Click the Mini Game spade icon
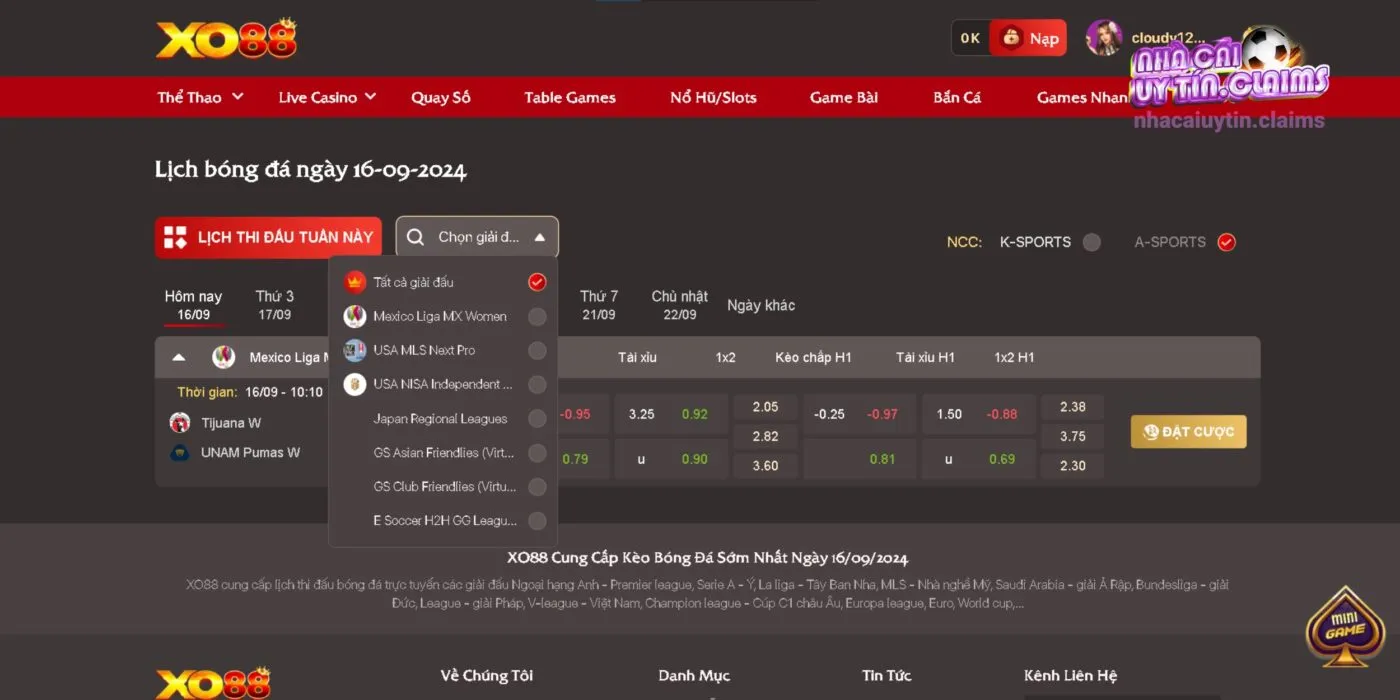This screenshot has width=1400, height=700. [x=1345, y=628]
